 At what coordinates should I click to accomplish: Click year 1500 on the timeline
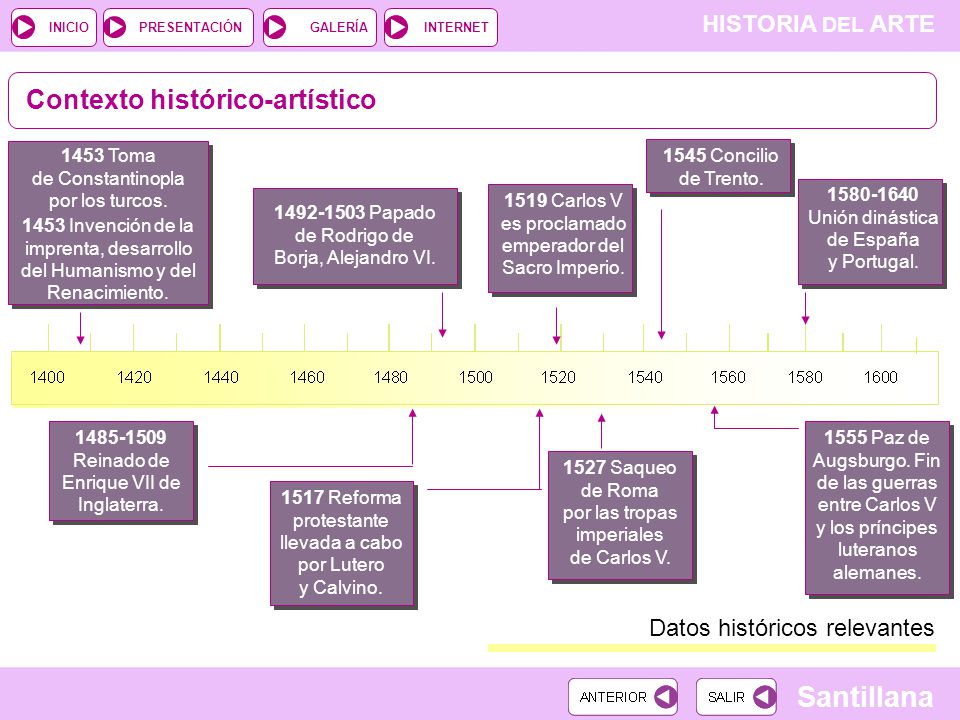pos(476,377)
